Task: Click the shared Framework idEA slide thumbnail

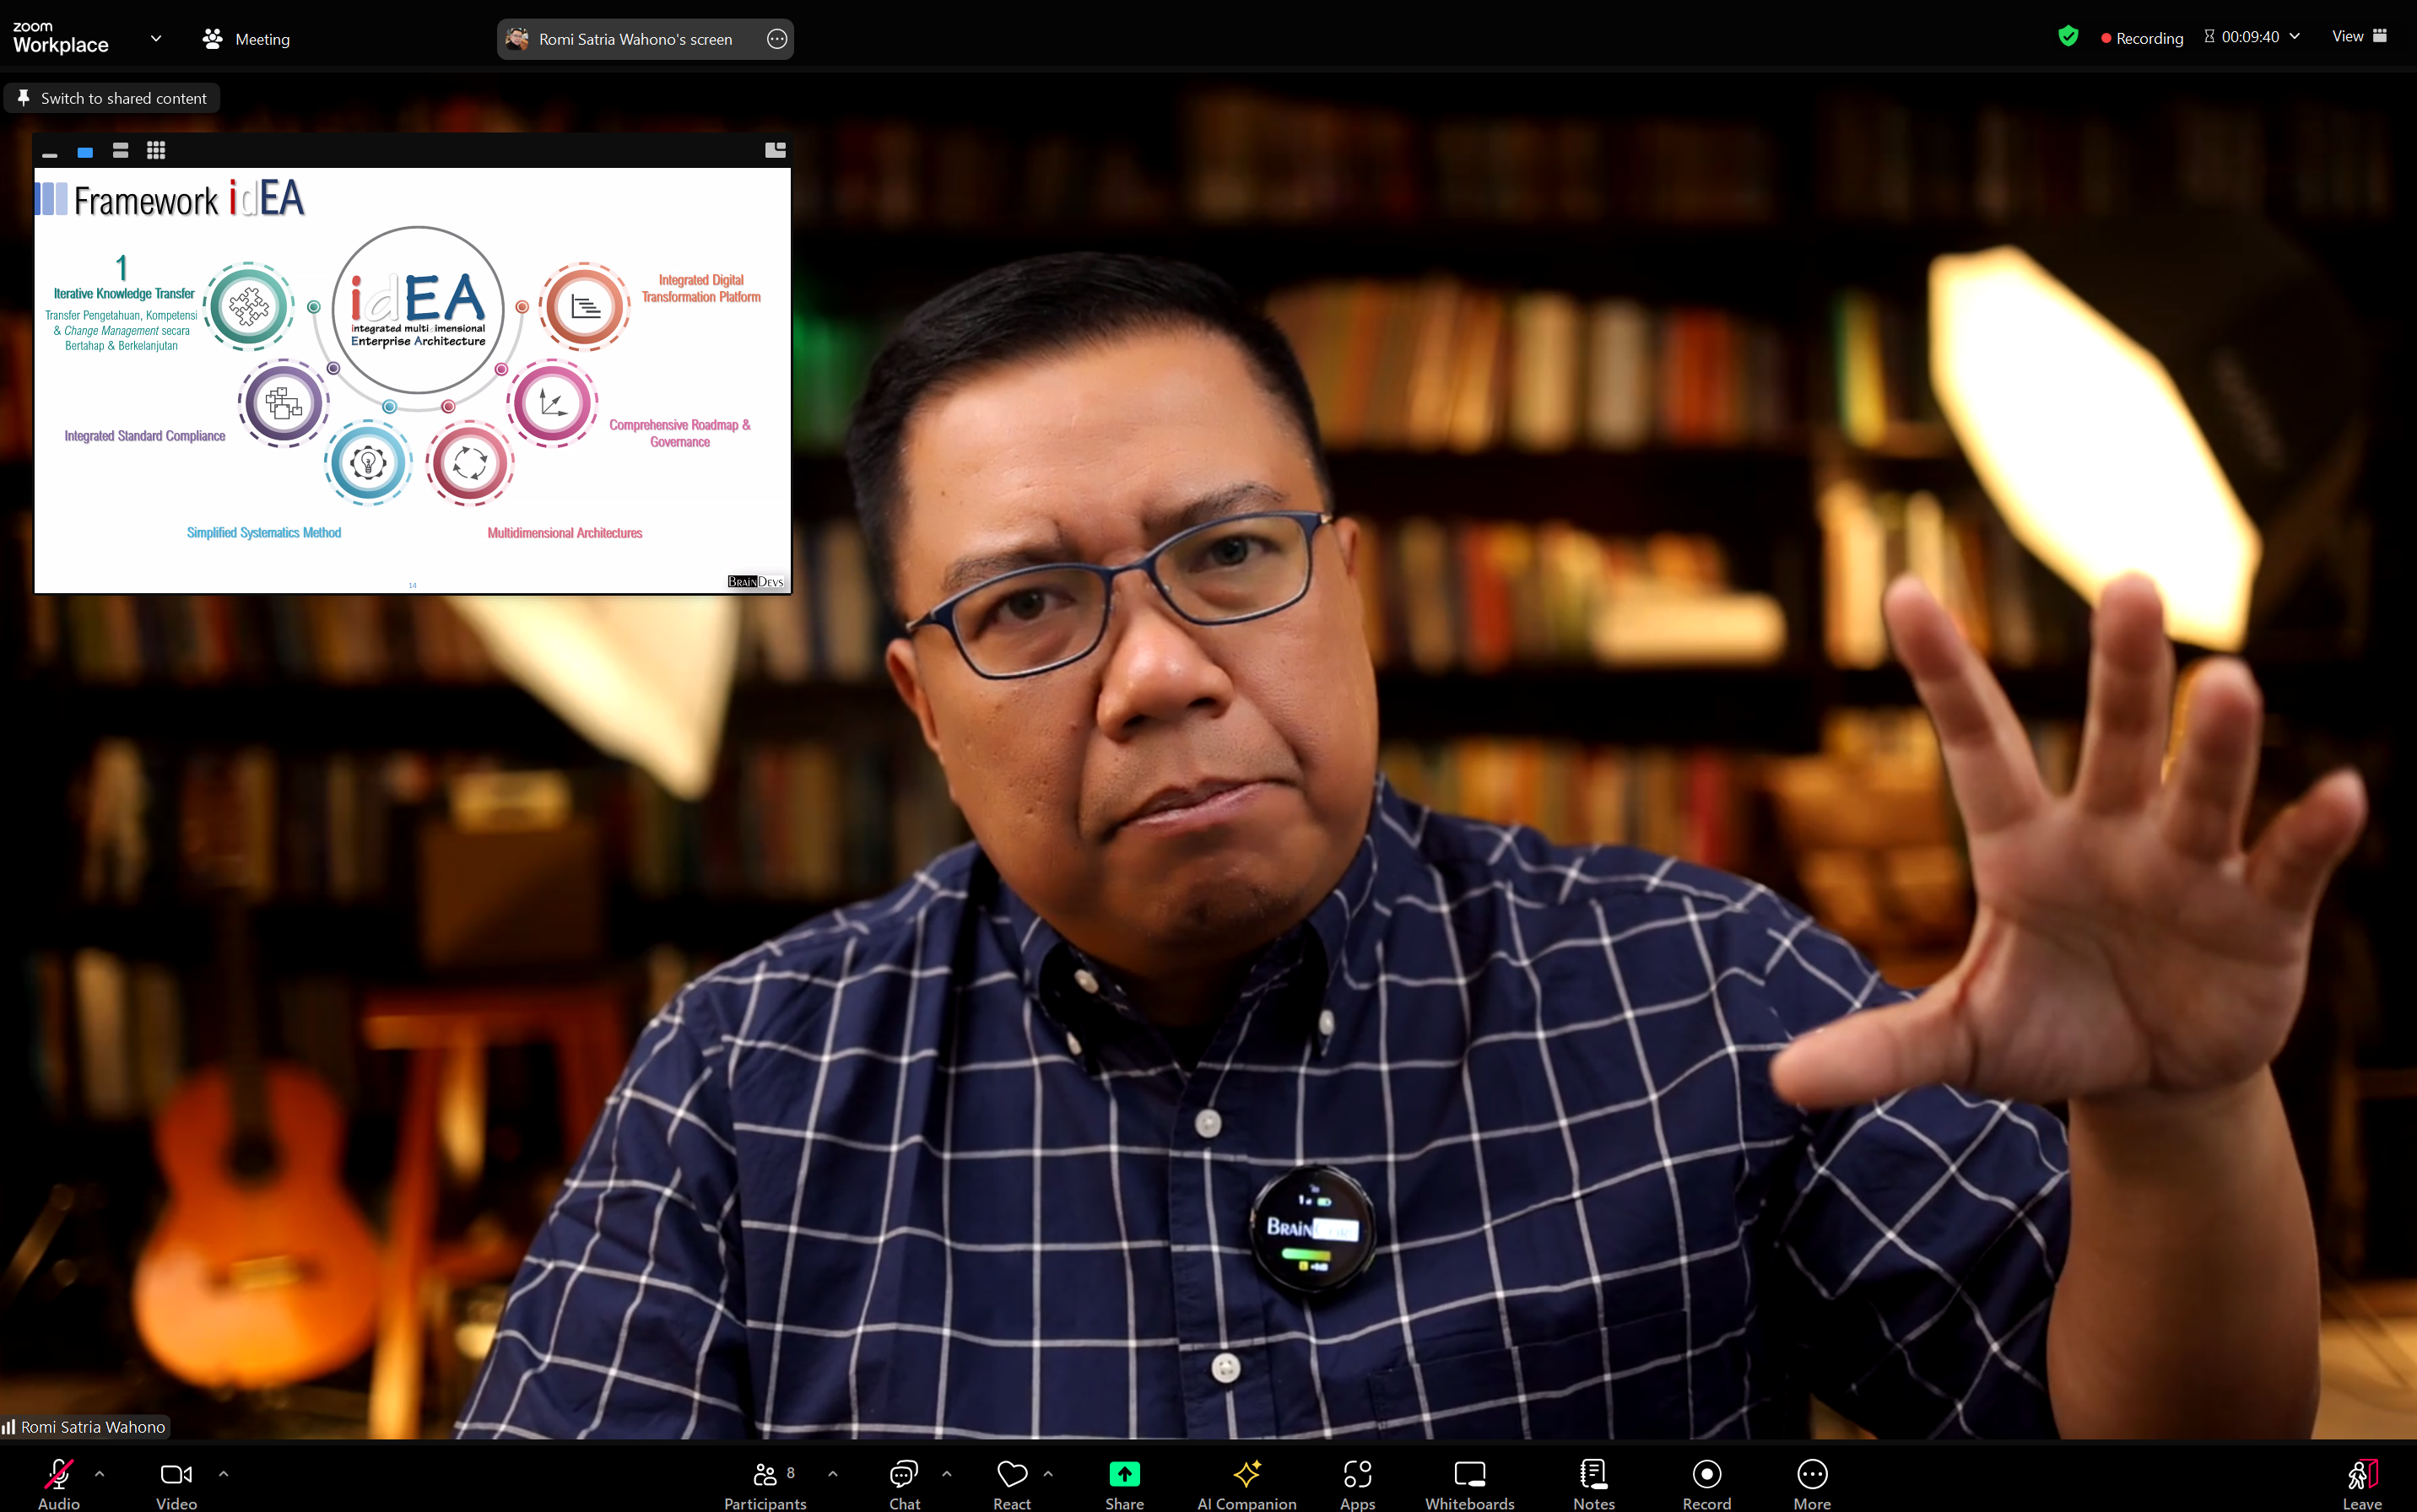Action: point(412,380)
